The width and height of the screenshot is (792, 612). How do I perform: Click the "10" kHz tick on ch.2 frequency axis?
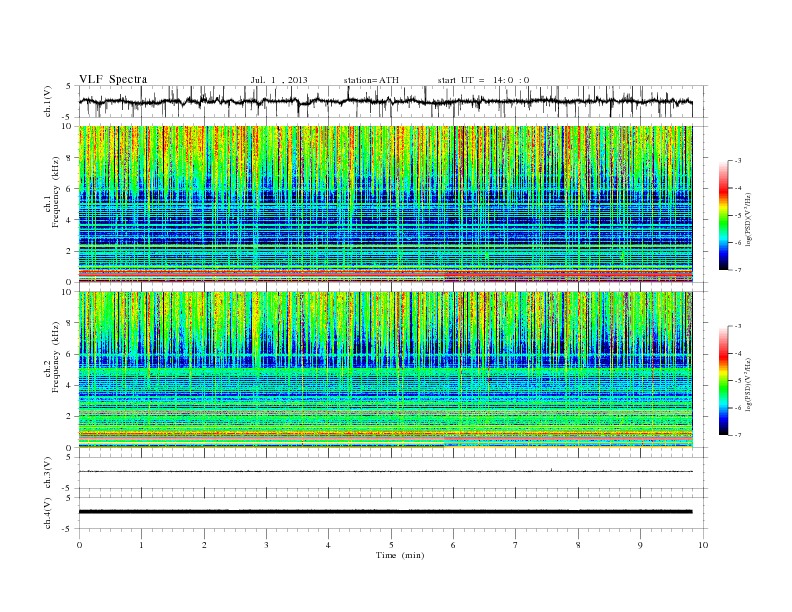[x=68, y=292]
